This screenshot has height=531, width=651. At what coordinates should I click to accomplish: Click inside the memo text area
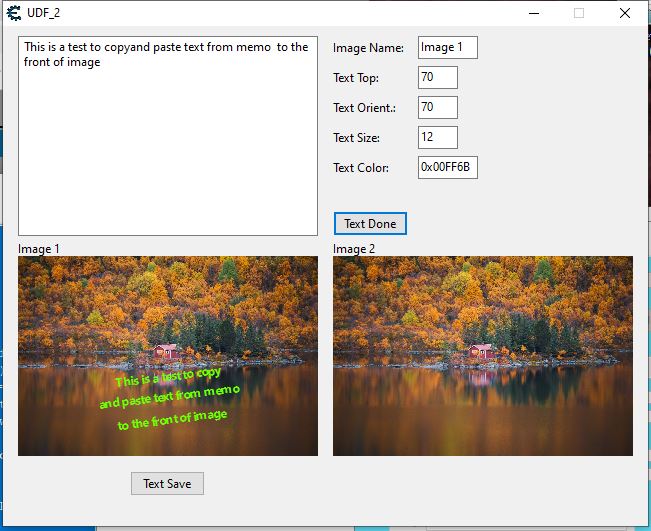(x=168, y=150)
